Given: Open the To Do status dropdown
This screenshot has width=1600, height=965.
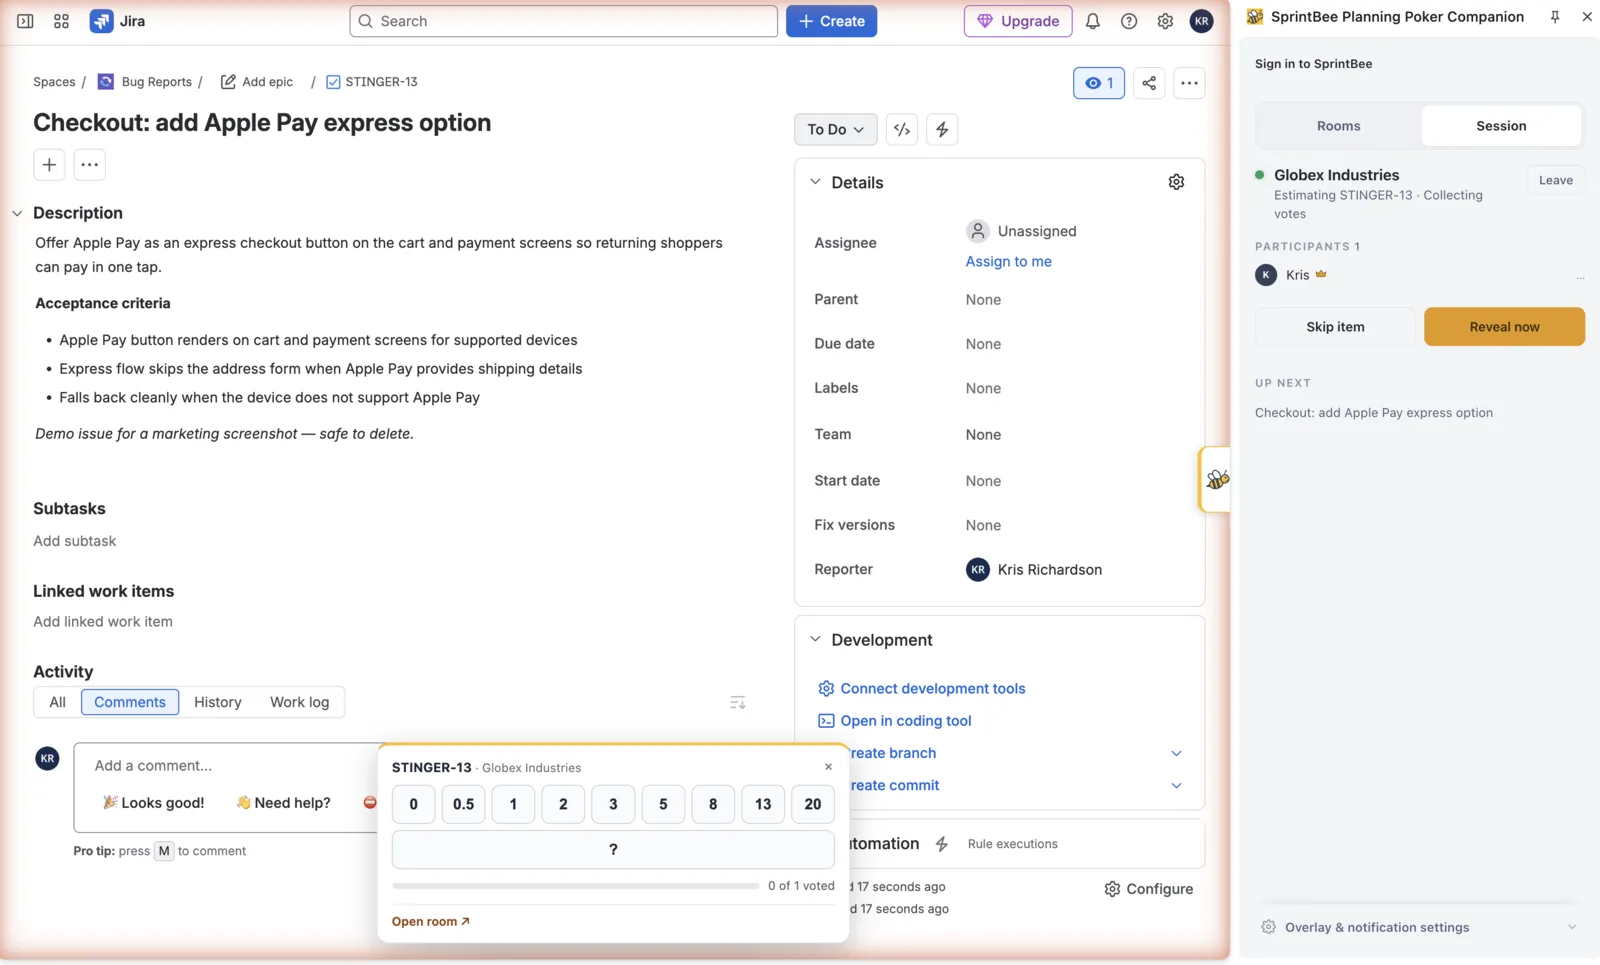Looking at the screenshot, I should coord(836,129).
